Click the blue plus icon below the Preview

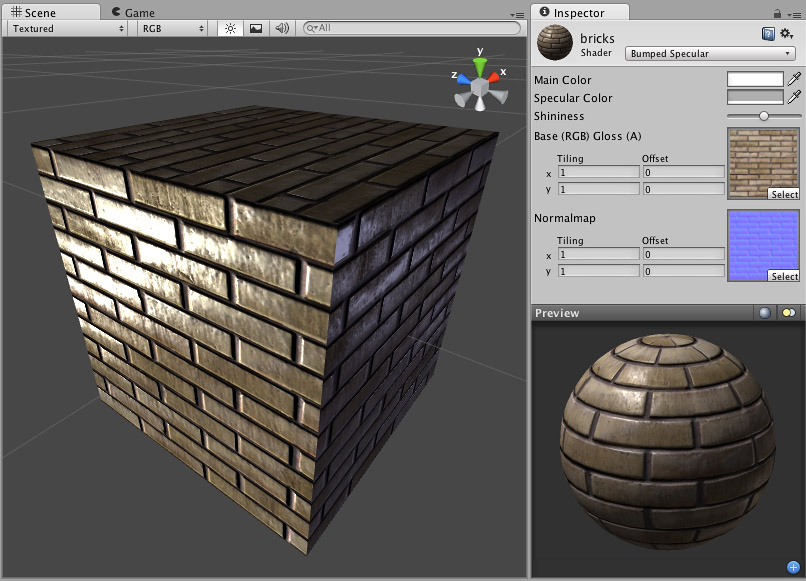coord(794,565)
